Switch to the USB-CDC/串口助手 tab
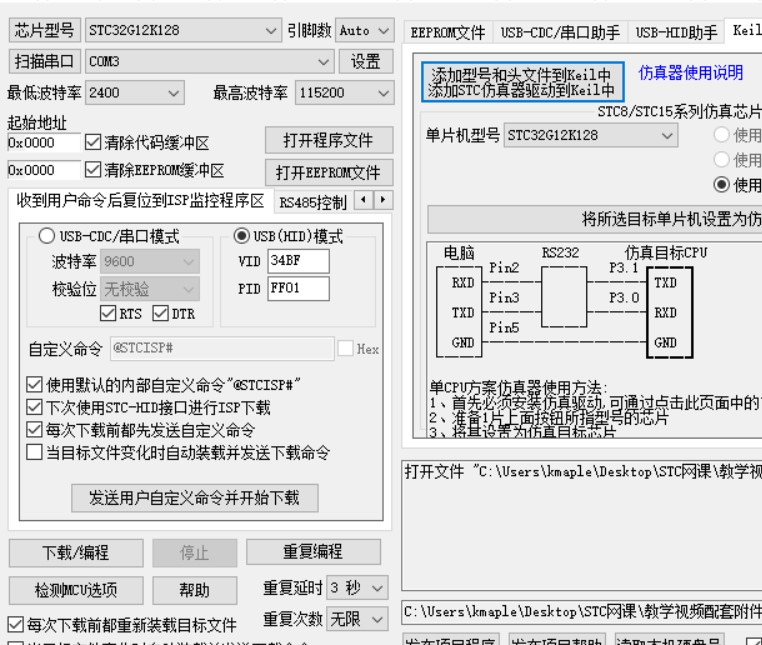Image resolution: width=762 pixels, height=645 pixels. pyautogui.click(x=560, y=33)
